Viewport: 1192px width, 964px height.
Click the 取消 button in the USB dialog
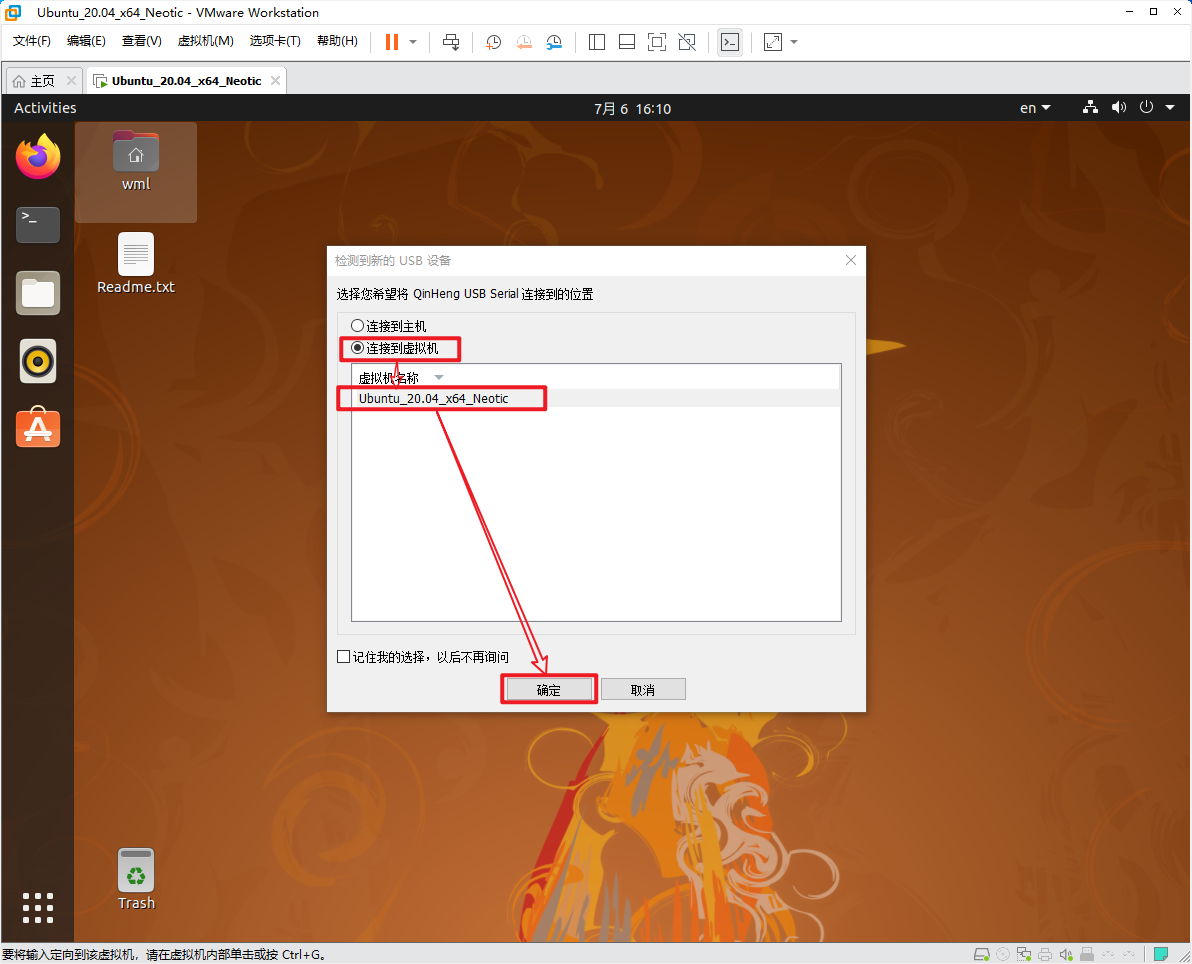[643, 690]
